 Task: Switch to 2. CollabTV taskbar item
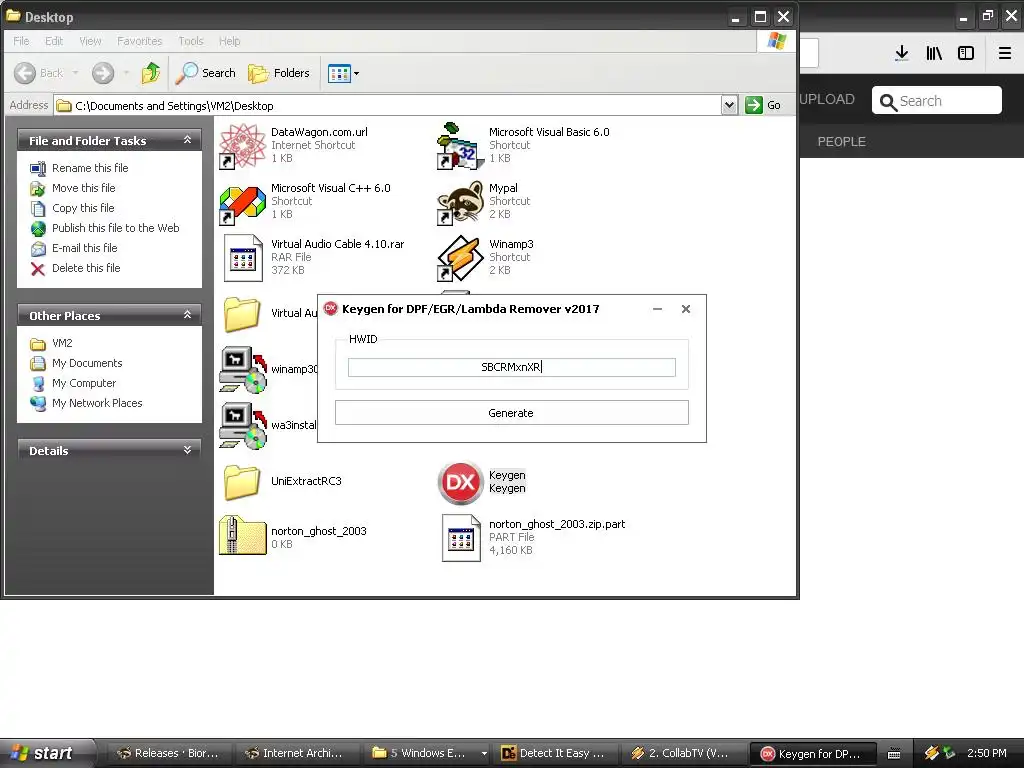coord(682,754)
